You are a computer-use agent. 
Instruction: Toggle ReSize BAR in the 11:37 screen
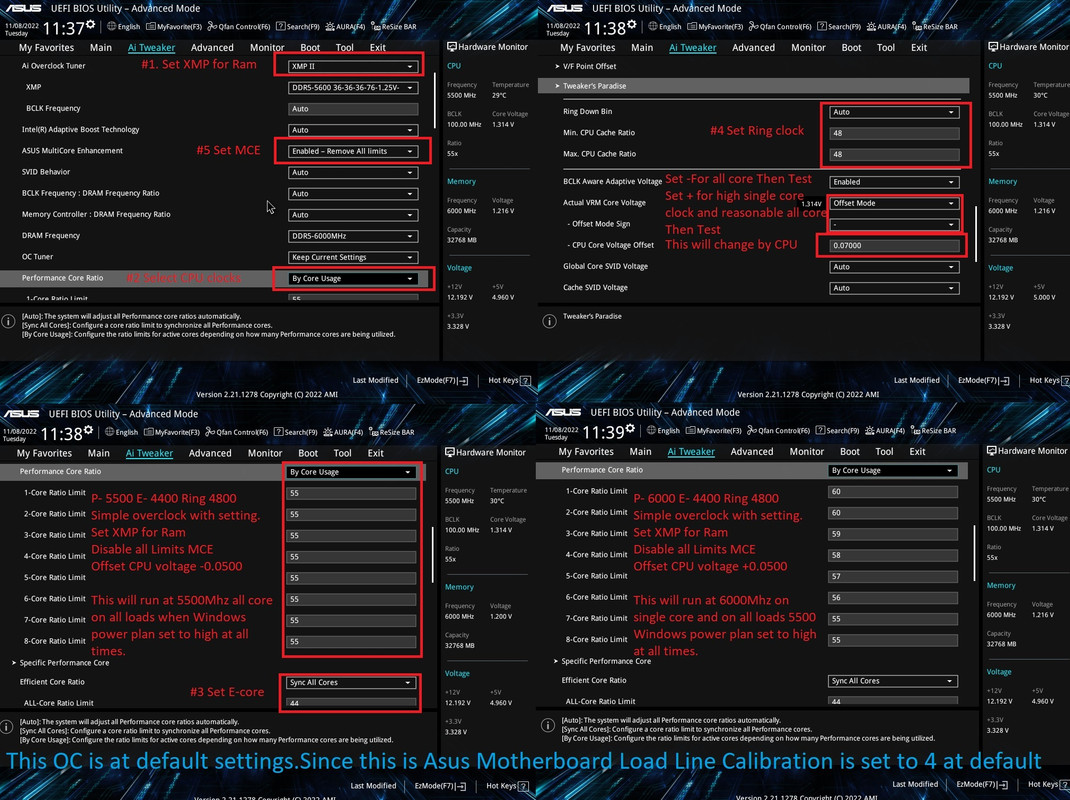click(x=393, y=27)
